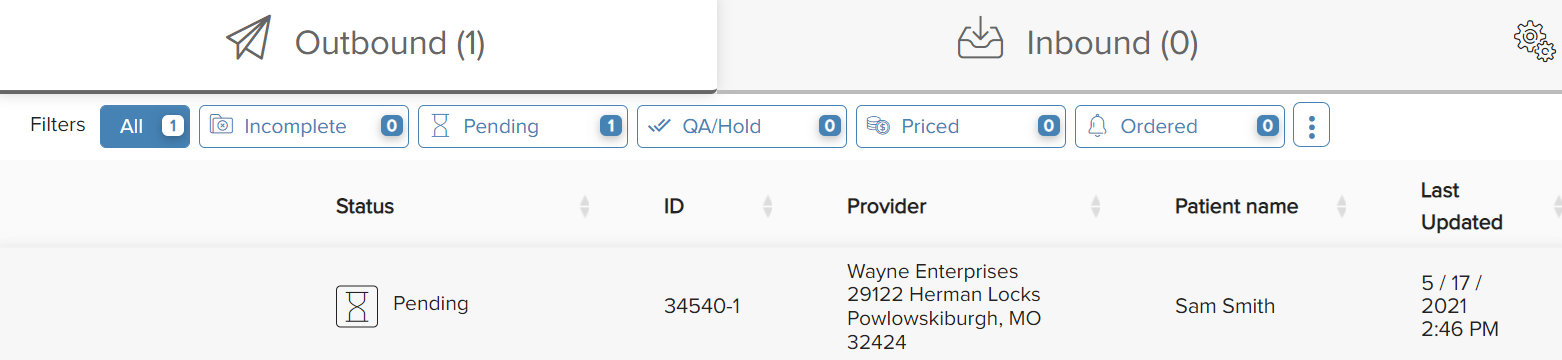Sort by Provider column arrows
This screenshot has height=360, width=1562.
[x=1096, y=207]
